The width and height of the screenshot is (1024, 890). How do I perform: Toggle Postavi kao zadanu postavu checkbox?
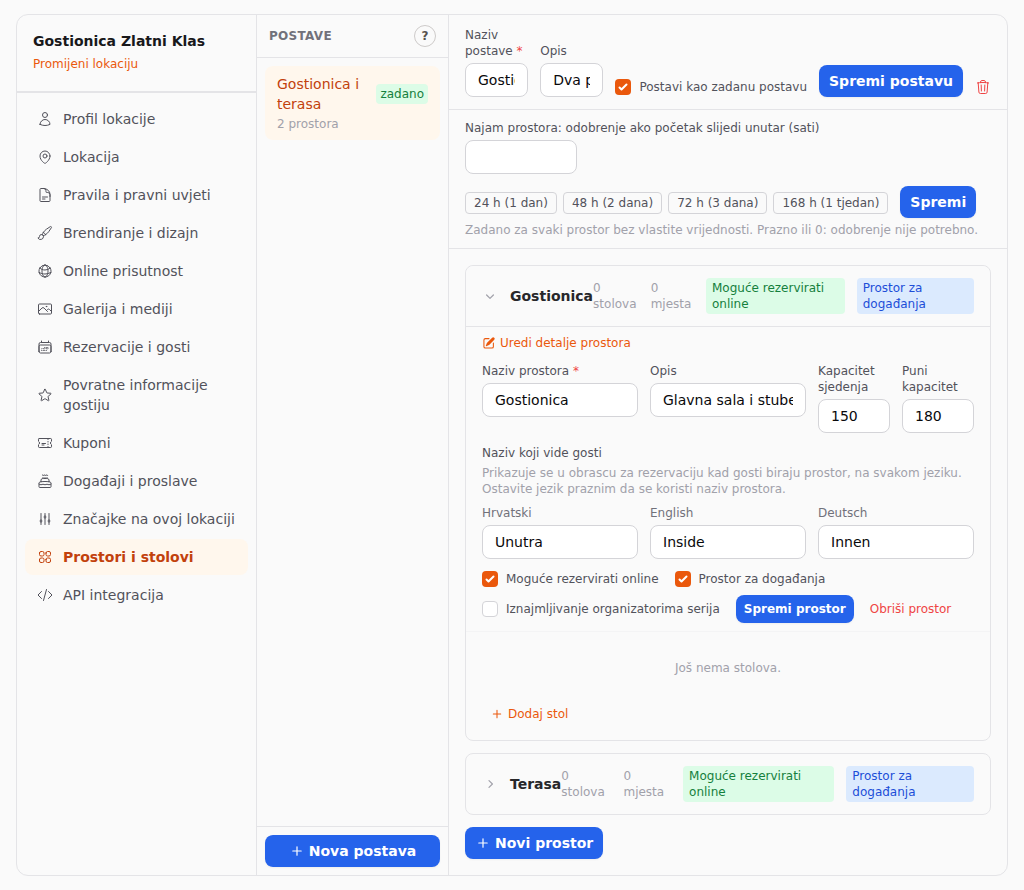pos(623,87)
